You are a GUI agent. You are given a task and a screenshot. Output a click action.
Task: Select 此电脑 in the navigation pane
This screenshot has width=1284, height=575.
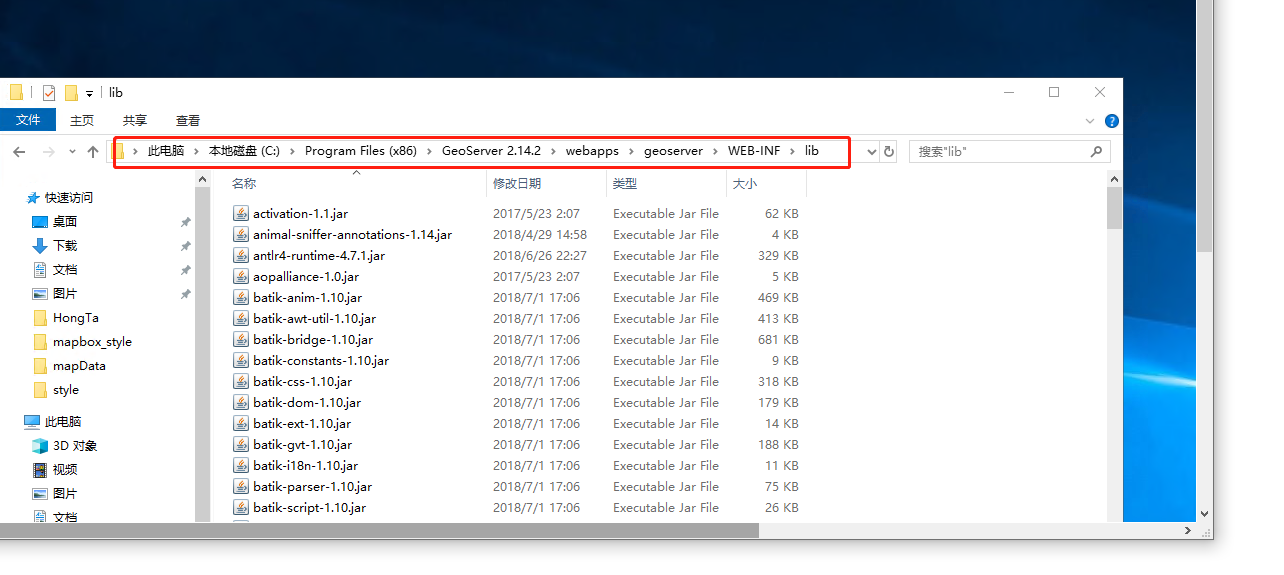(63, 422)
